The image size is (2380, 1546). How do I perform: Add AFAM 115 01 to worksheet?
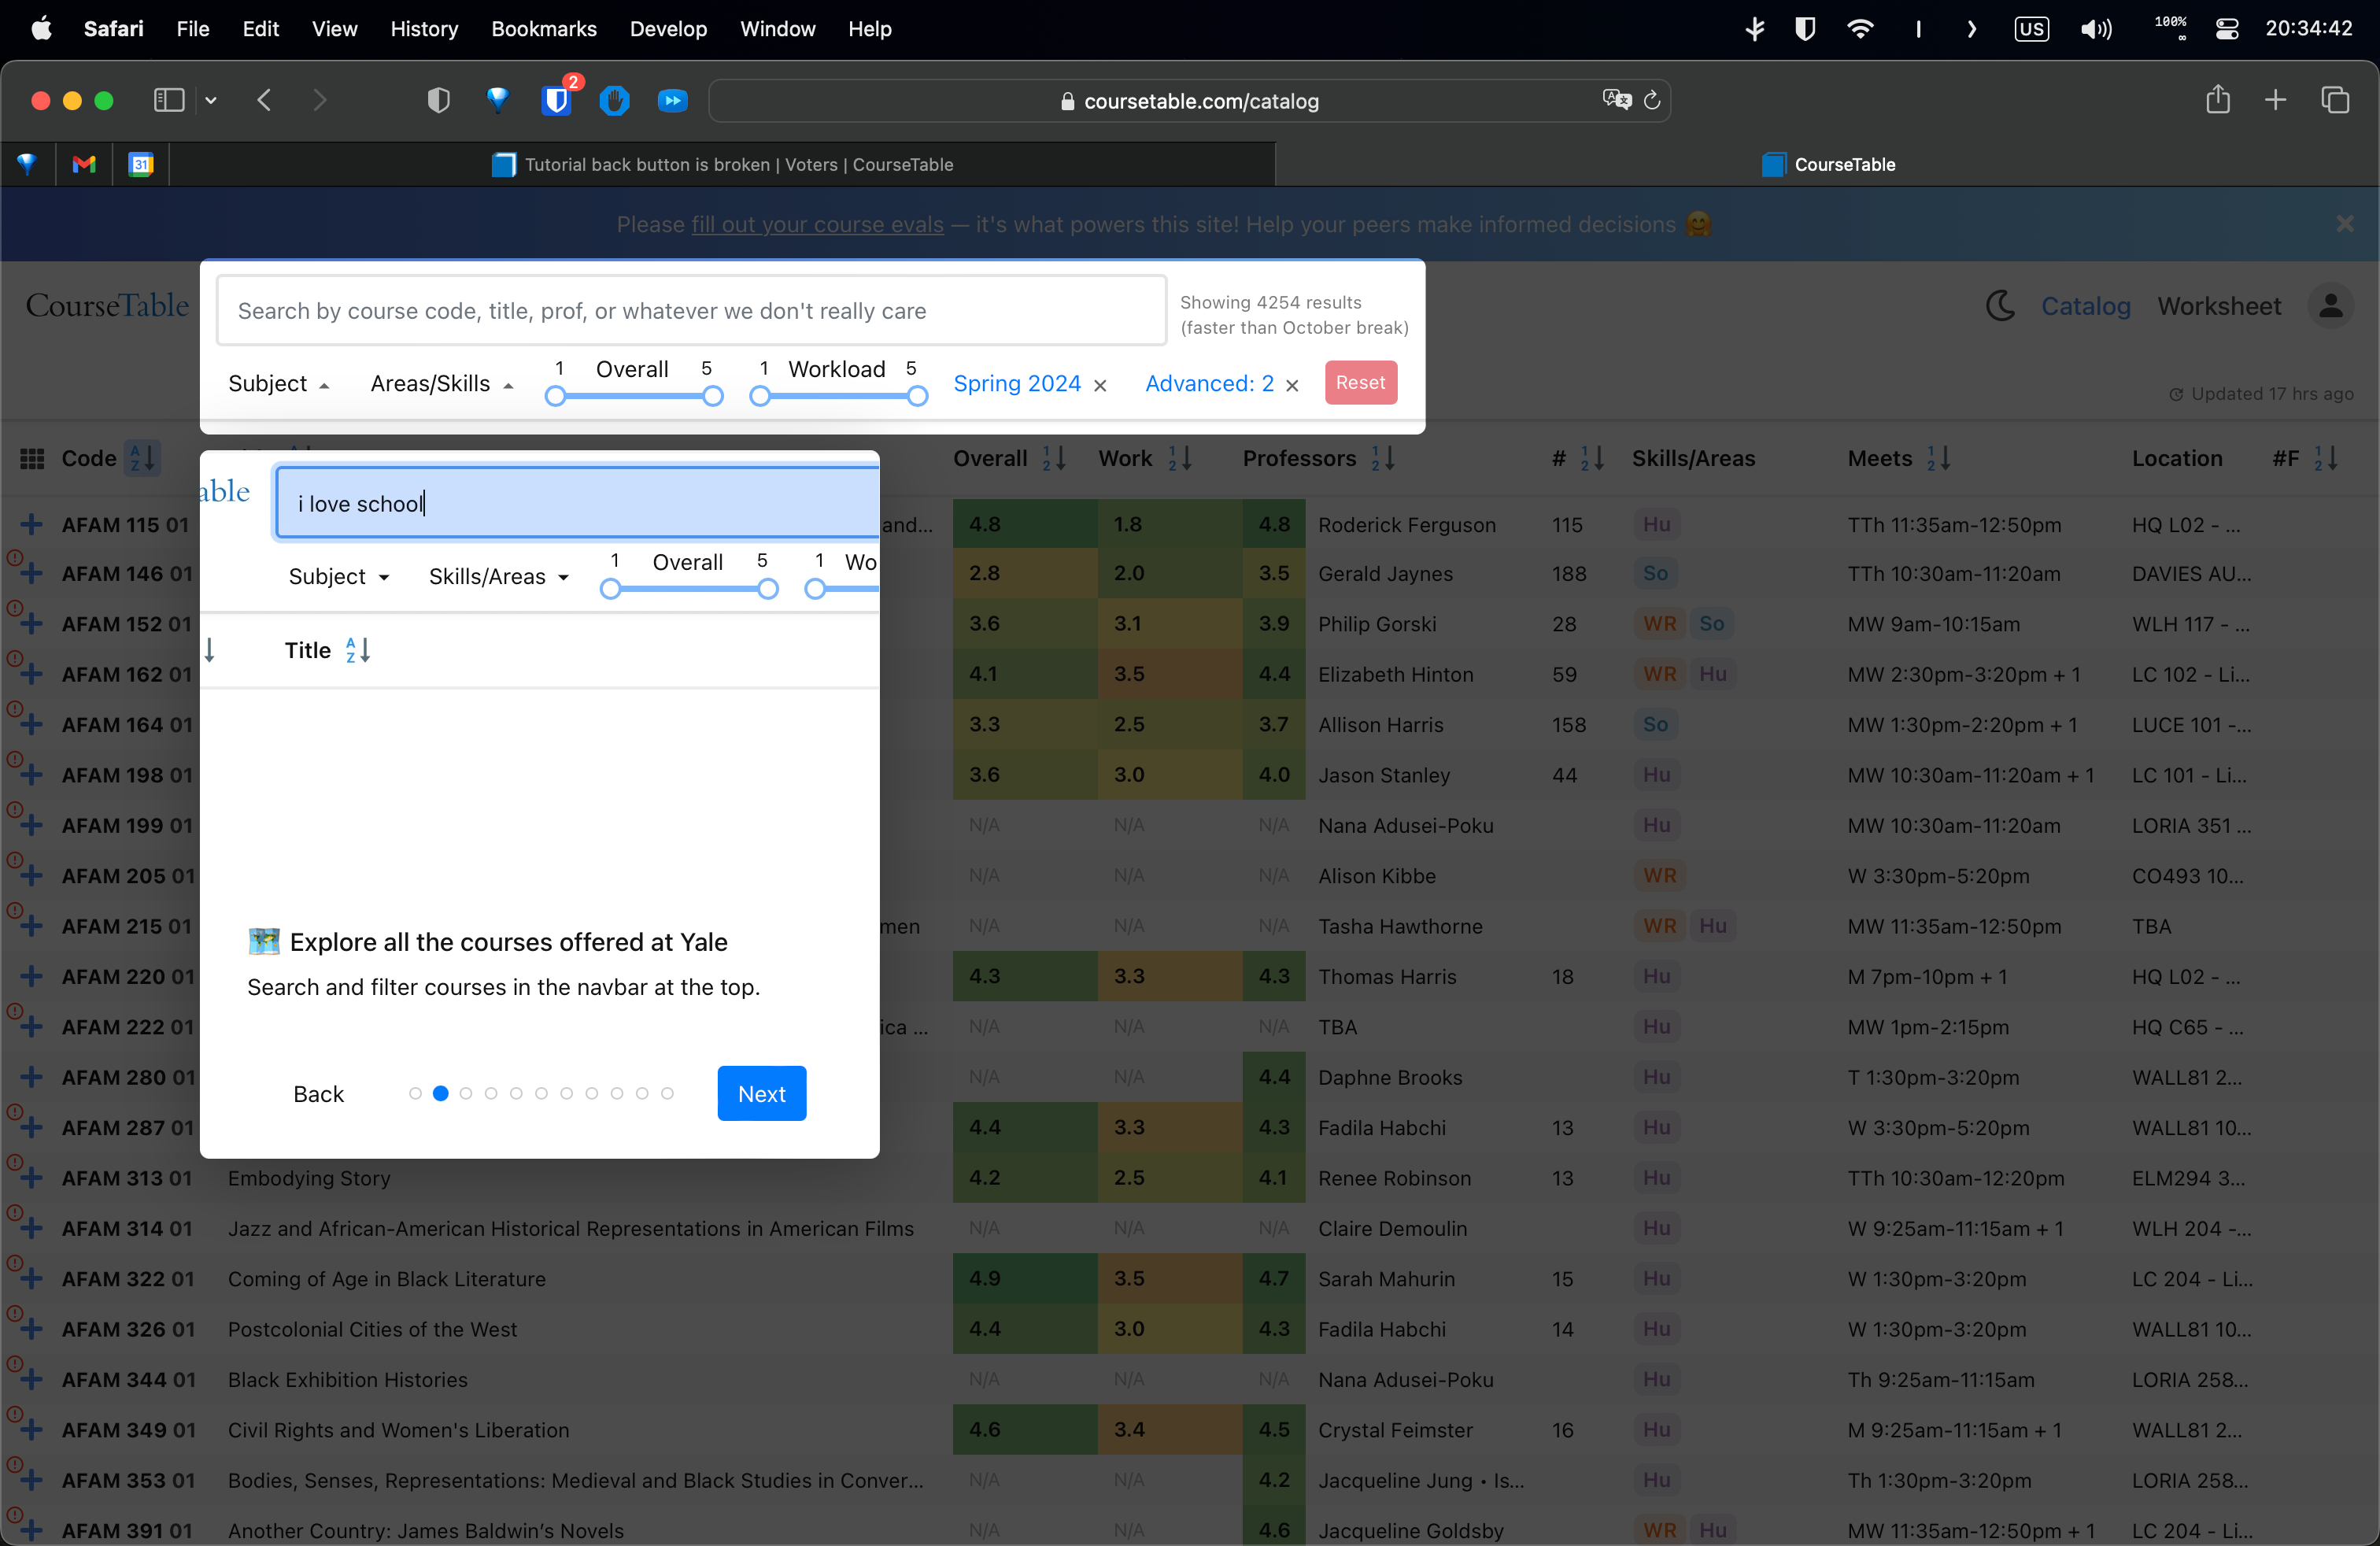[x=31, y=524]
